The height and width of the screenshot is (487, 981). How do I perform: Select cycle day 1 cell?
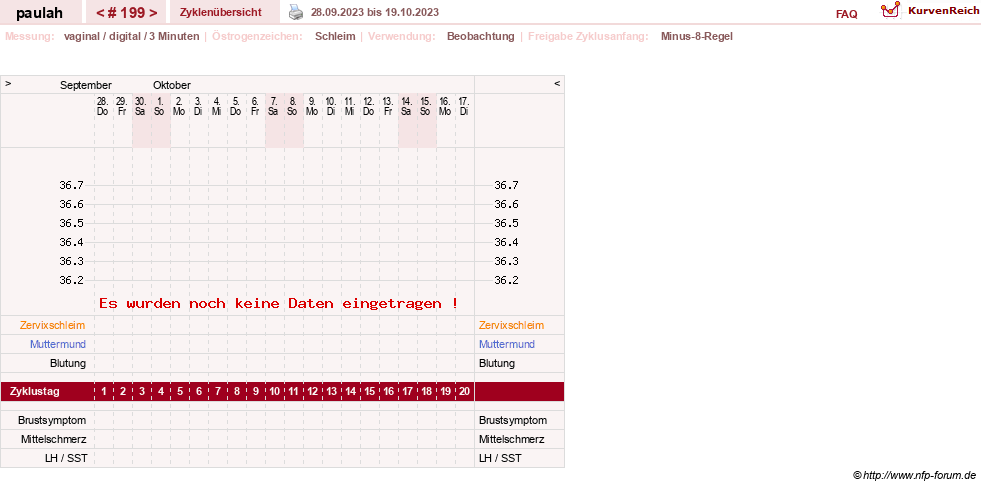tap(104, 392)
